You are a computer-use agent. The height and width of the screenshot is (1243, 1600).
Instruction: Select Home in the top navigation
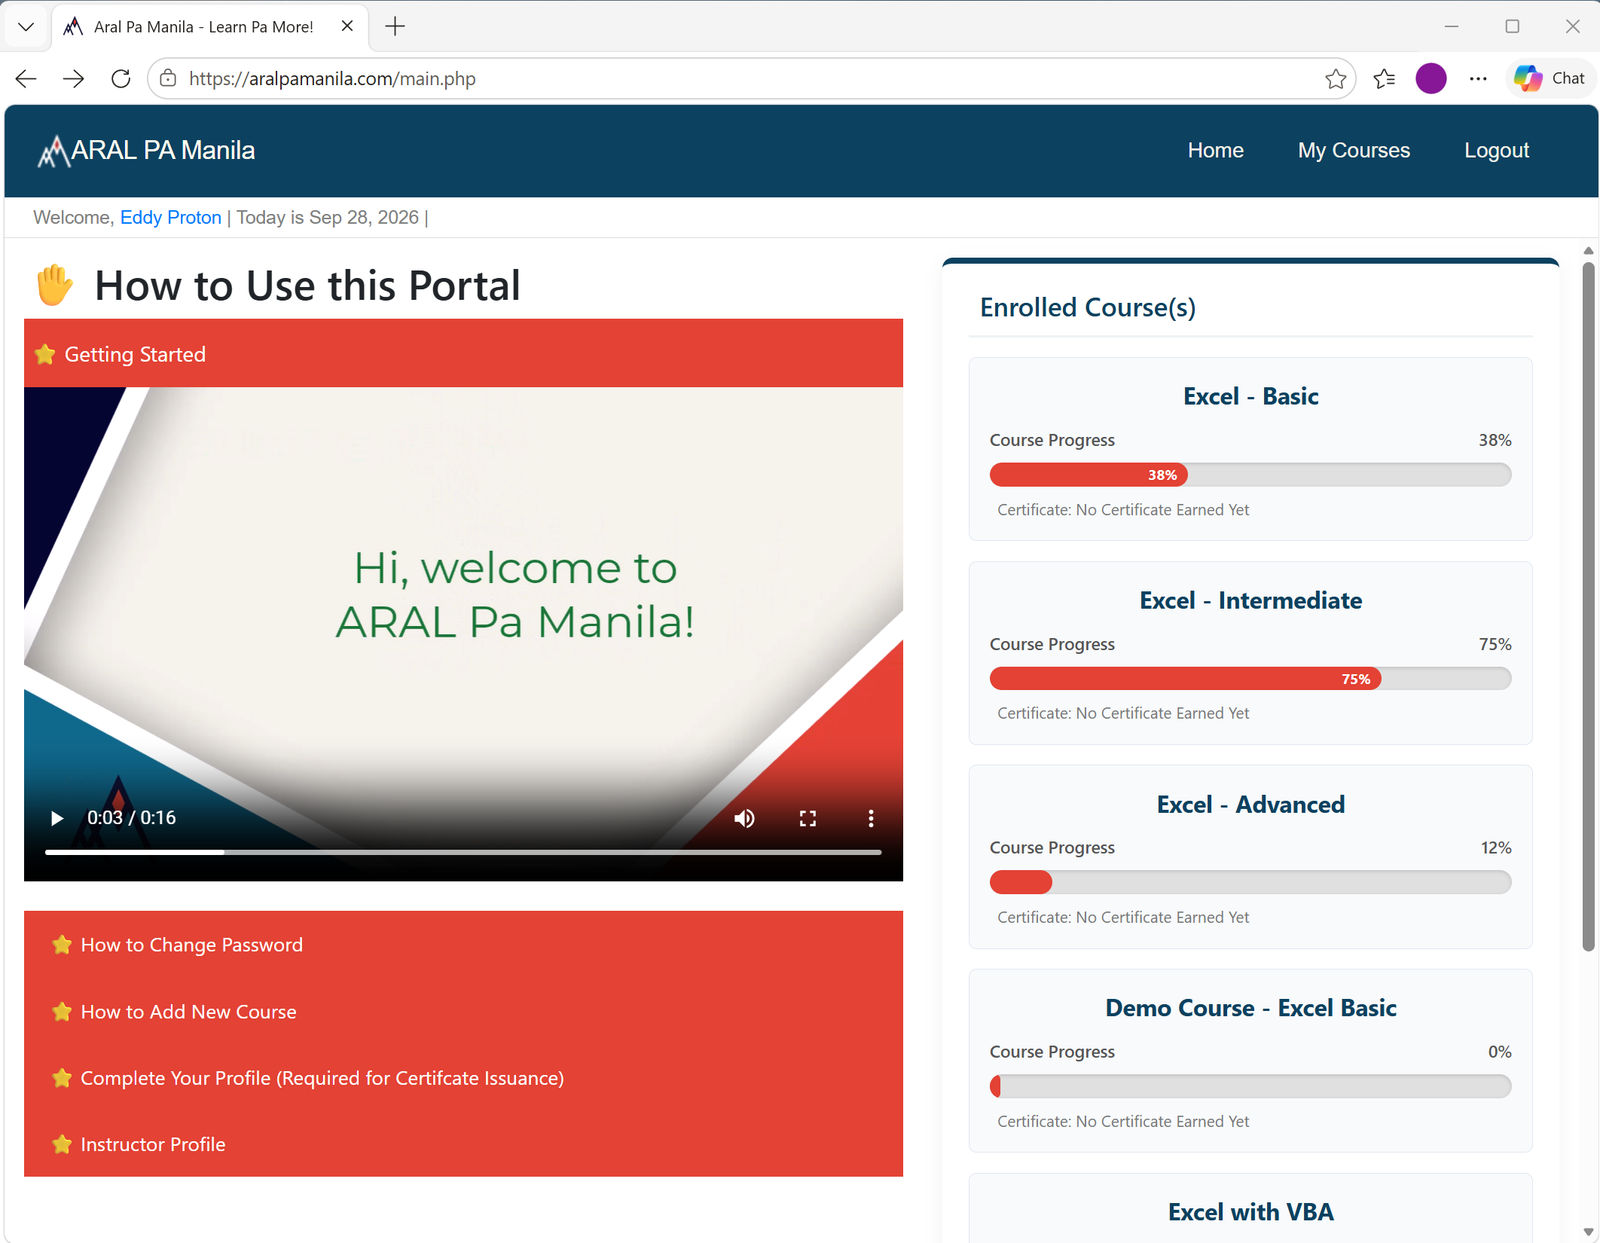1215,151
